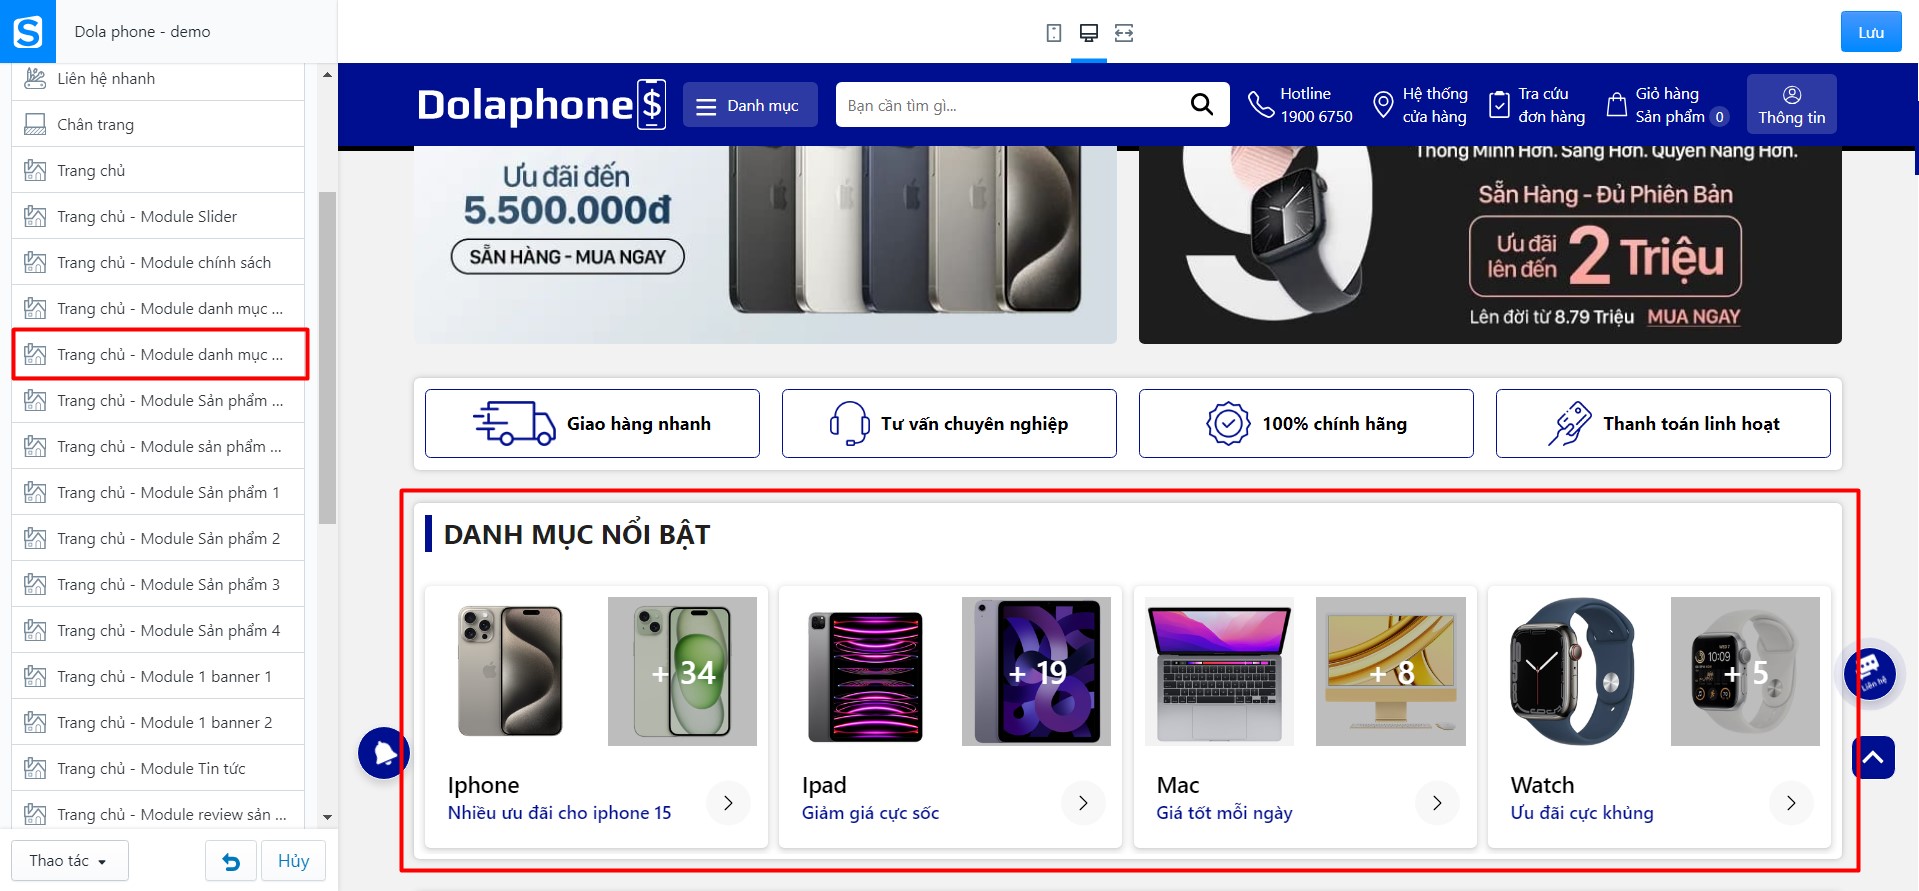The width and height of the screenshot is (1919, 891).
Task: Open Trang chủ - Module Sản phẩm 3
Action: (158, 584)
